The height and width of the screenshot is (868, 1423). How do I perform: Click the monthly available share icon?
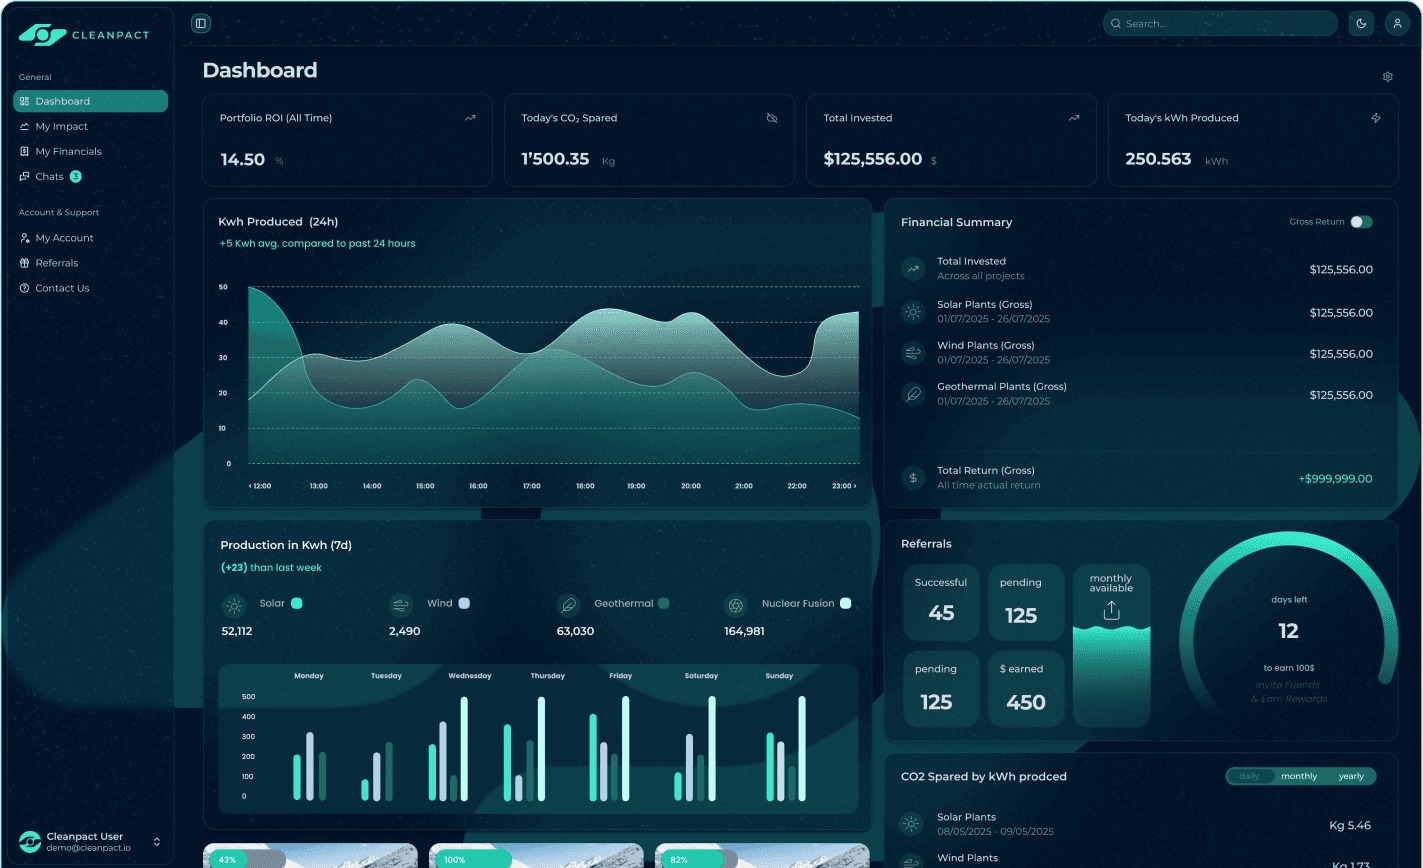[x=1111, y=611]
